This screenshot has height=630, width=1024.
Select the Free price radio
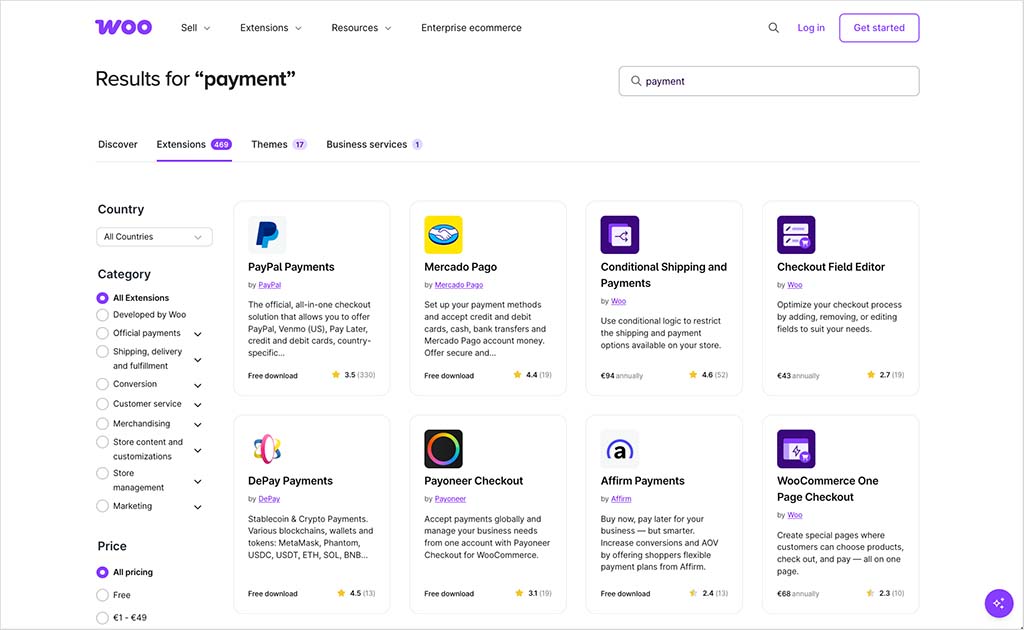[x=103, y=595]
